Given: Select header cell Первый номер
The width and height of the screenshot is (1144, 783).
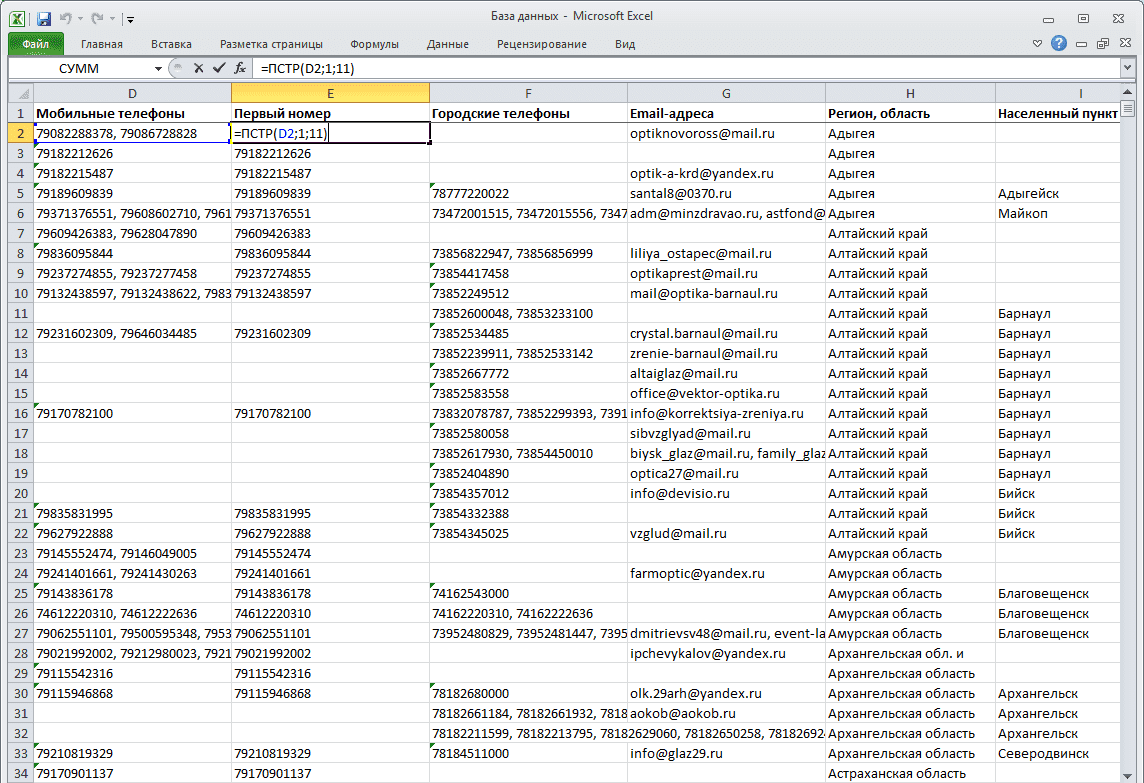Looking at the screenshot, I should (x=330, y=113).
